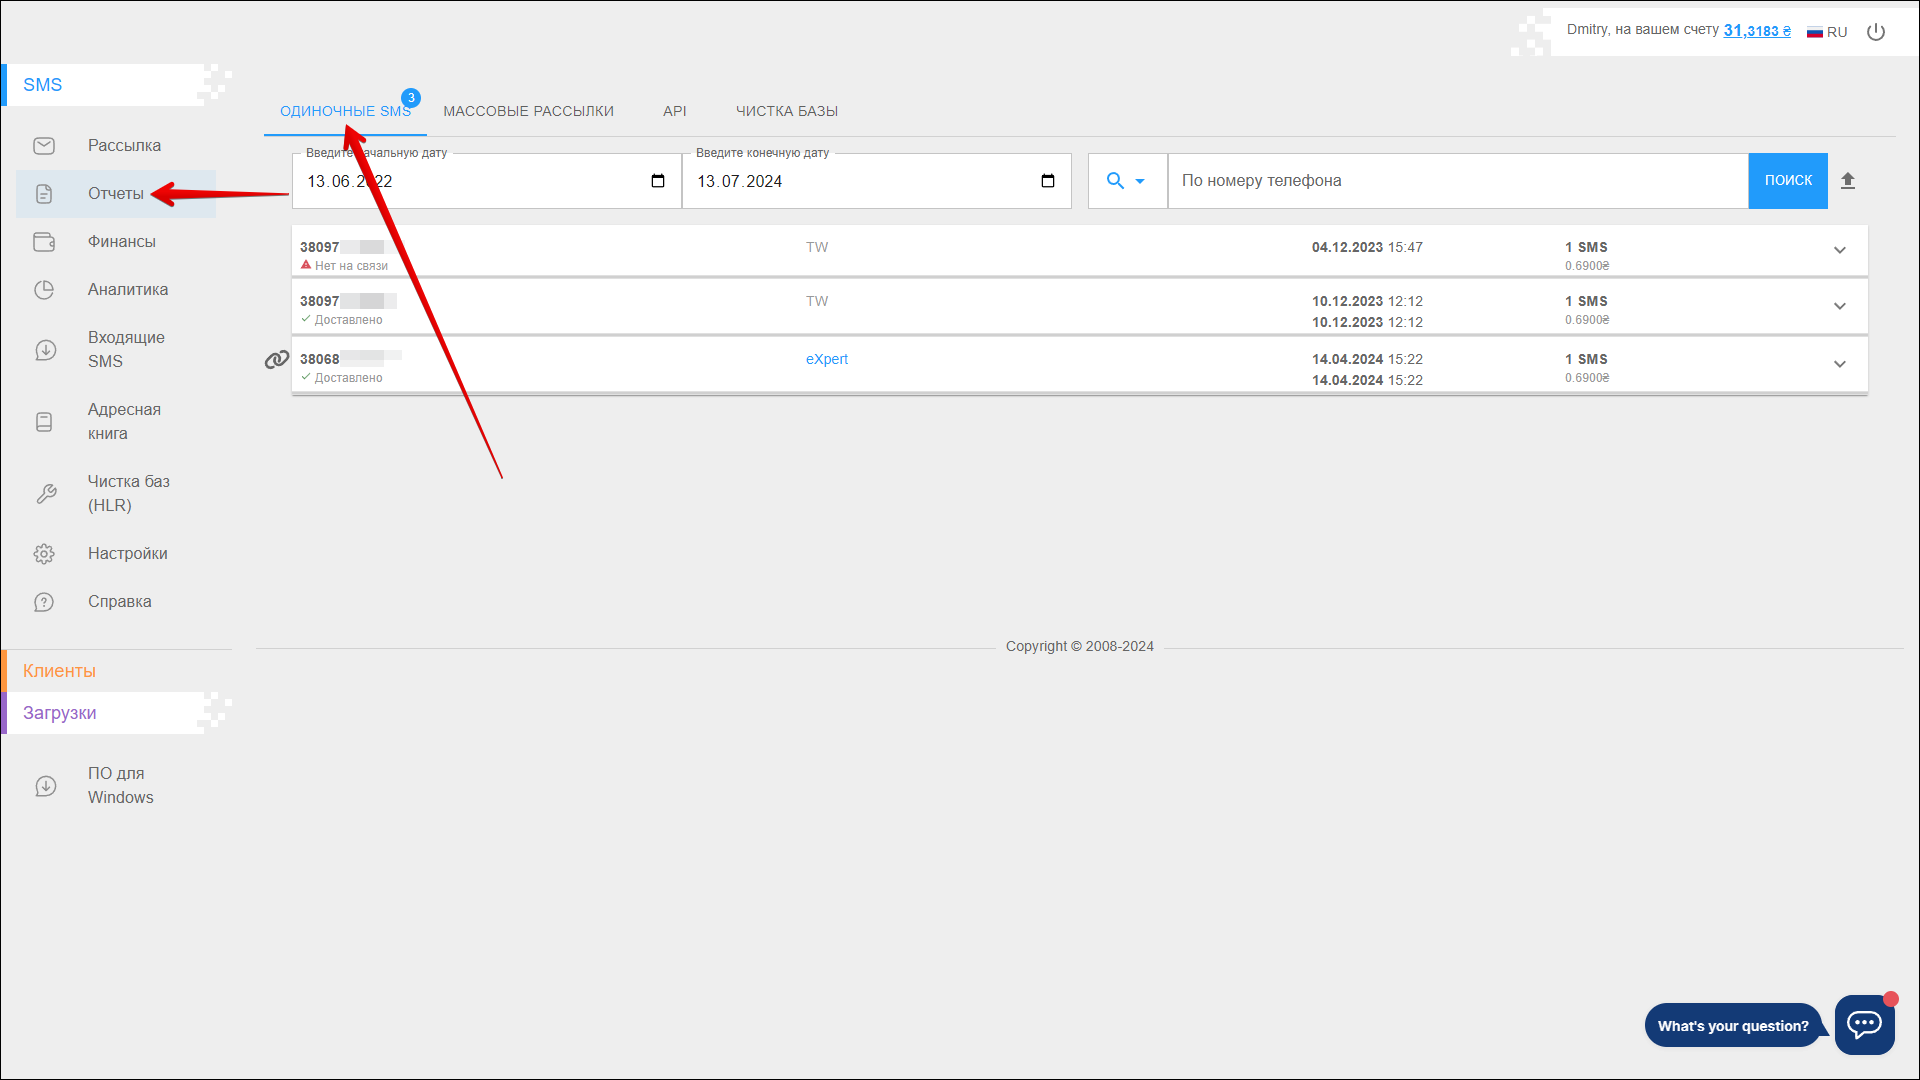
Task: Click the link chain icon beside 38068
Action: [x=276, y=360]
